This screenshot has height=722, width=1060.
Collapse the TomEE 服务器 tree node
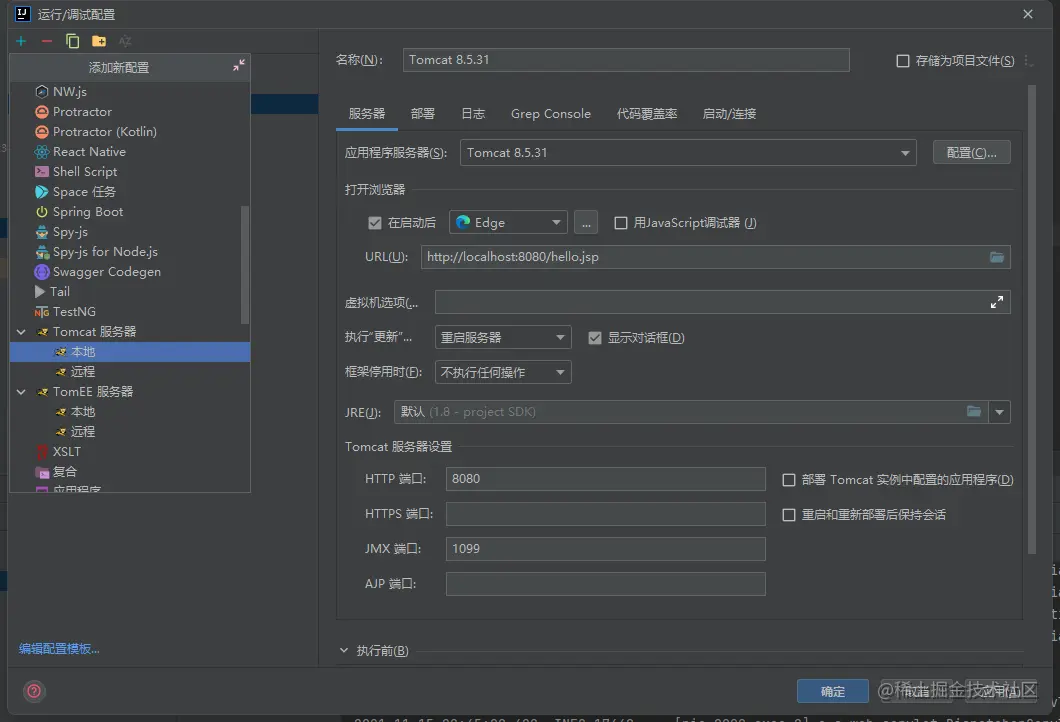(x=21, y=392)
